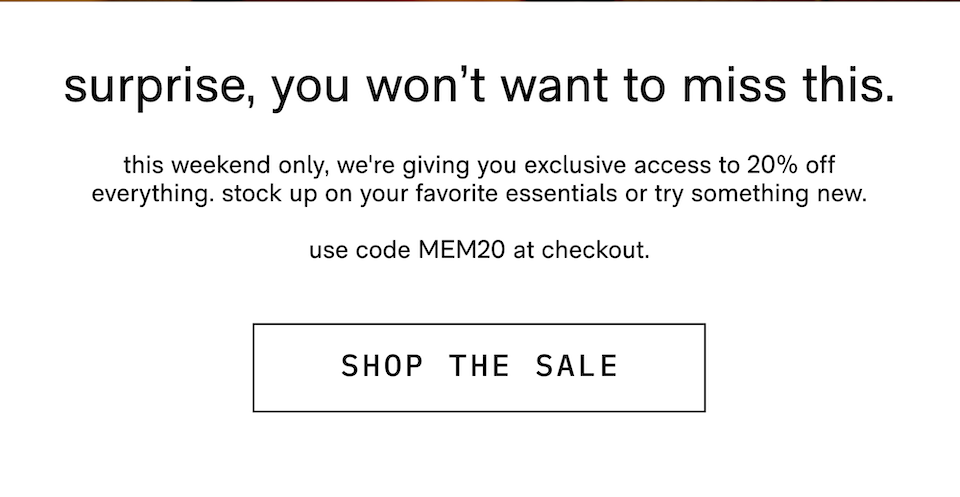Click the 'favorite essentials' phrase
The height and width of the screenshot is (497, 960).
pyautogui.click(x=516, y=193)
